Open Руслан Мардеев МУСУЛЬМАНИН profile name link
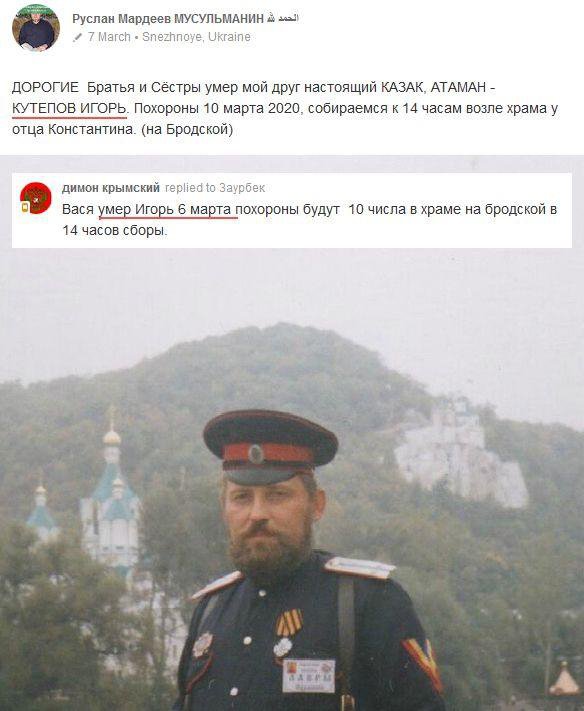The image size is (584, 711). (x=168, y=19)
